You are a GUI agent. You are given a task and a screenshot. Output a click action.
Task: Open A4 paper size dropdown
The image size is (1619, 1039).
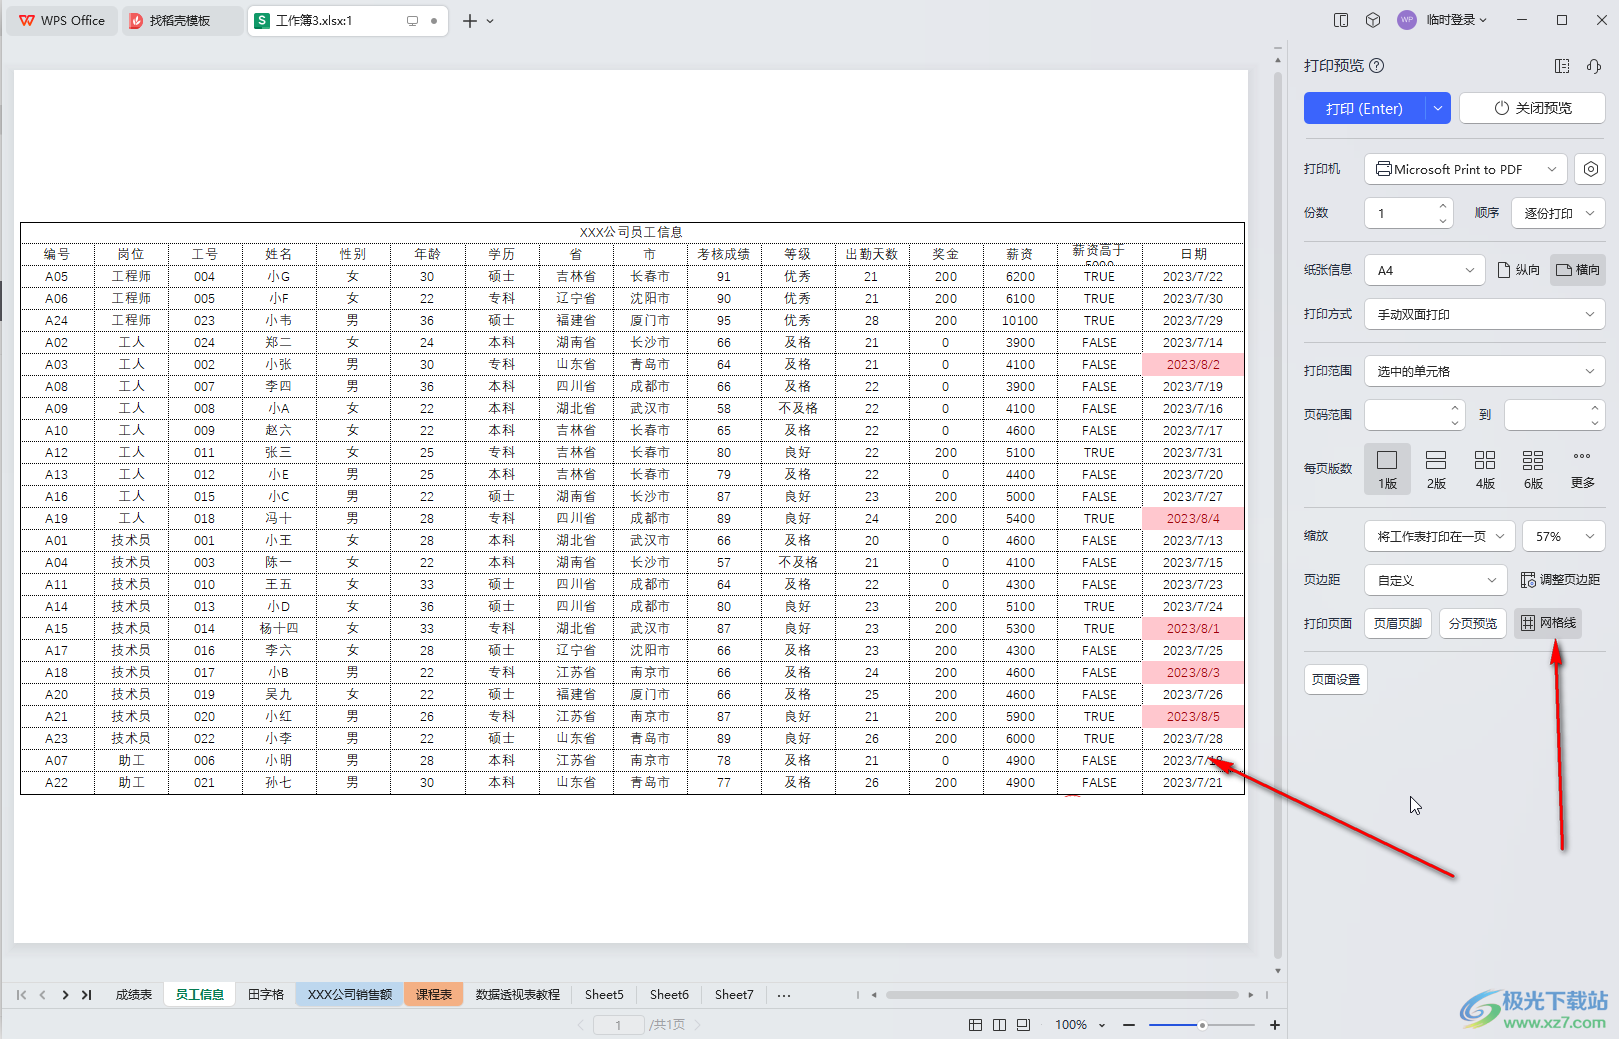pos(1425,270)
